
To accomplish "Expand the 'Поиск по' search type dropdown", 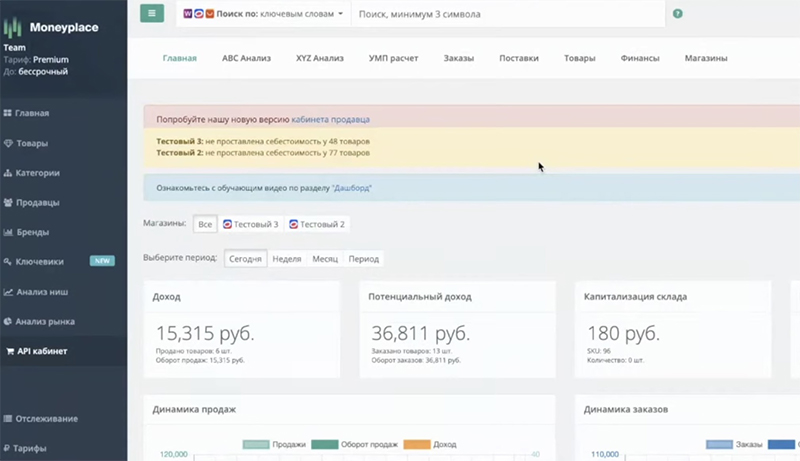I will 264,14.
